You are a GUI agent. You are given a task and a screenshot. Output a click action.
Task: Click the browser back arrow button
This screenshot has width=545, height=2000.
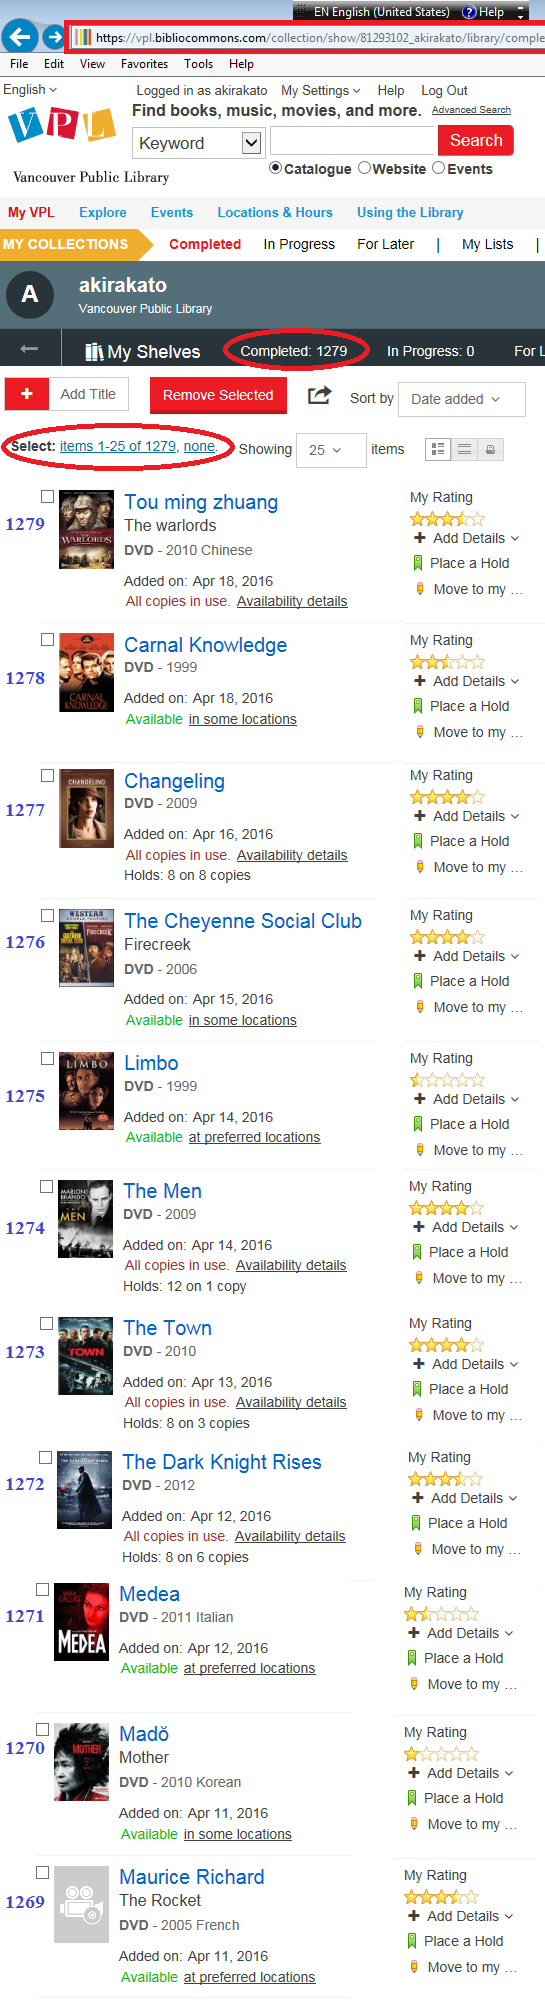point(19,38)
